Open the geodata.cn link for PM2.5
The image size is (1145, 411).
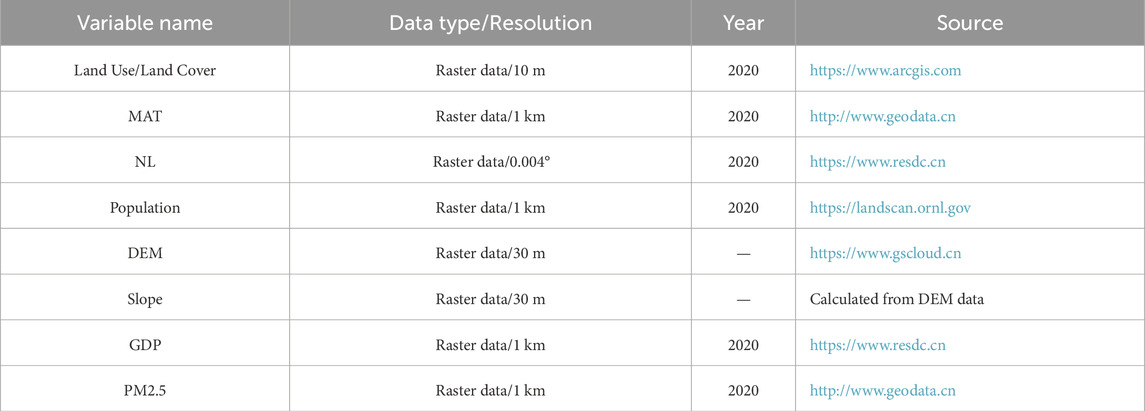[x=882, y=391]
